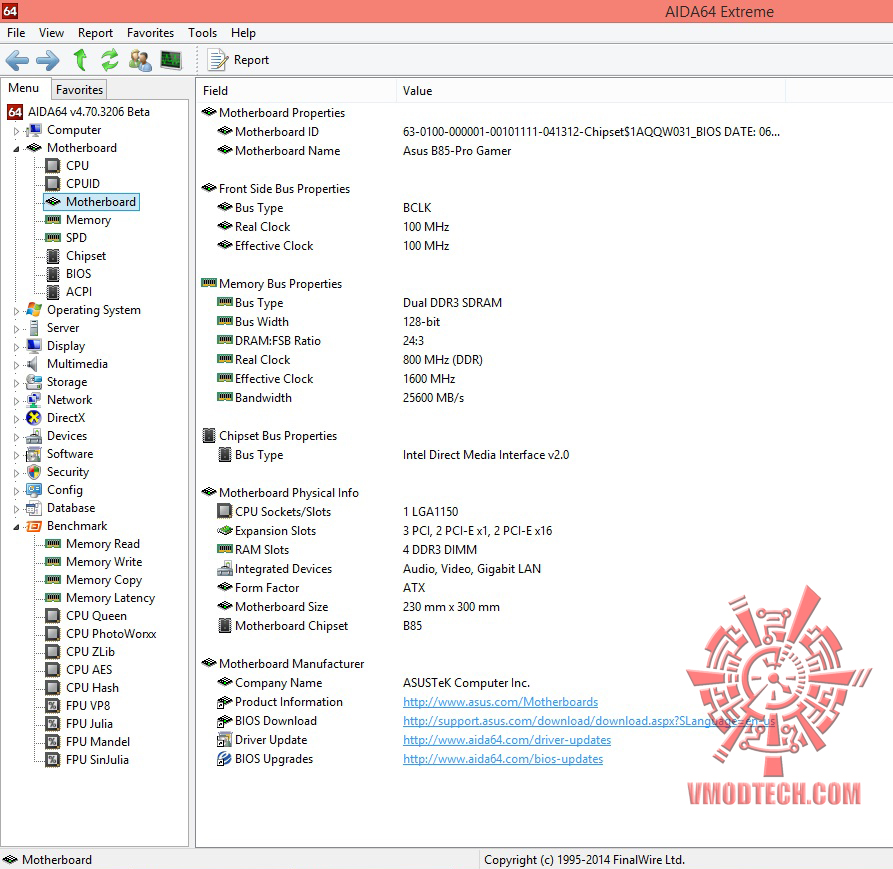The width and height of the screenshot is (893, 869).
Task: Go up one level with green arrow
Action: pos(80,60)
